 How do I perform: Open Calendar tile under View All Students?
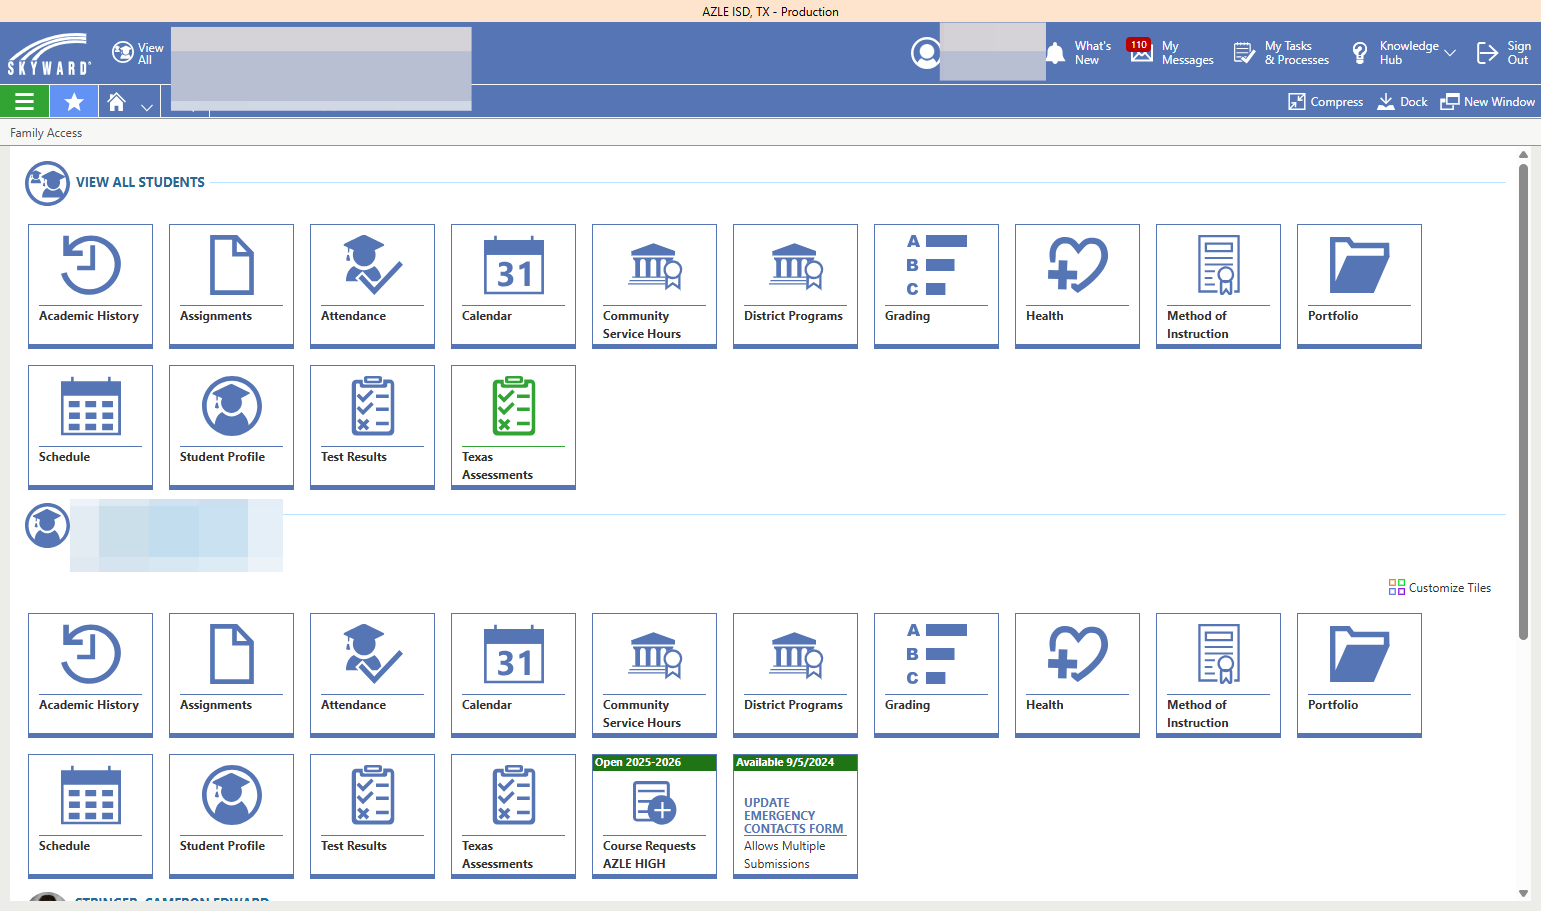click(513, 286)
